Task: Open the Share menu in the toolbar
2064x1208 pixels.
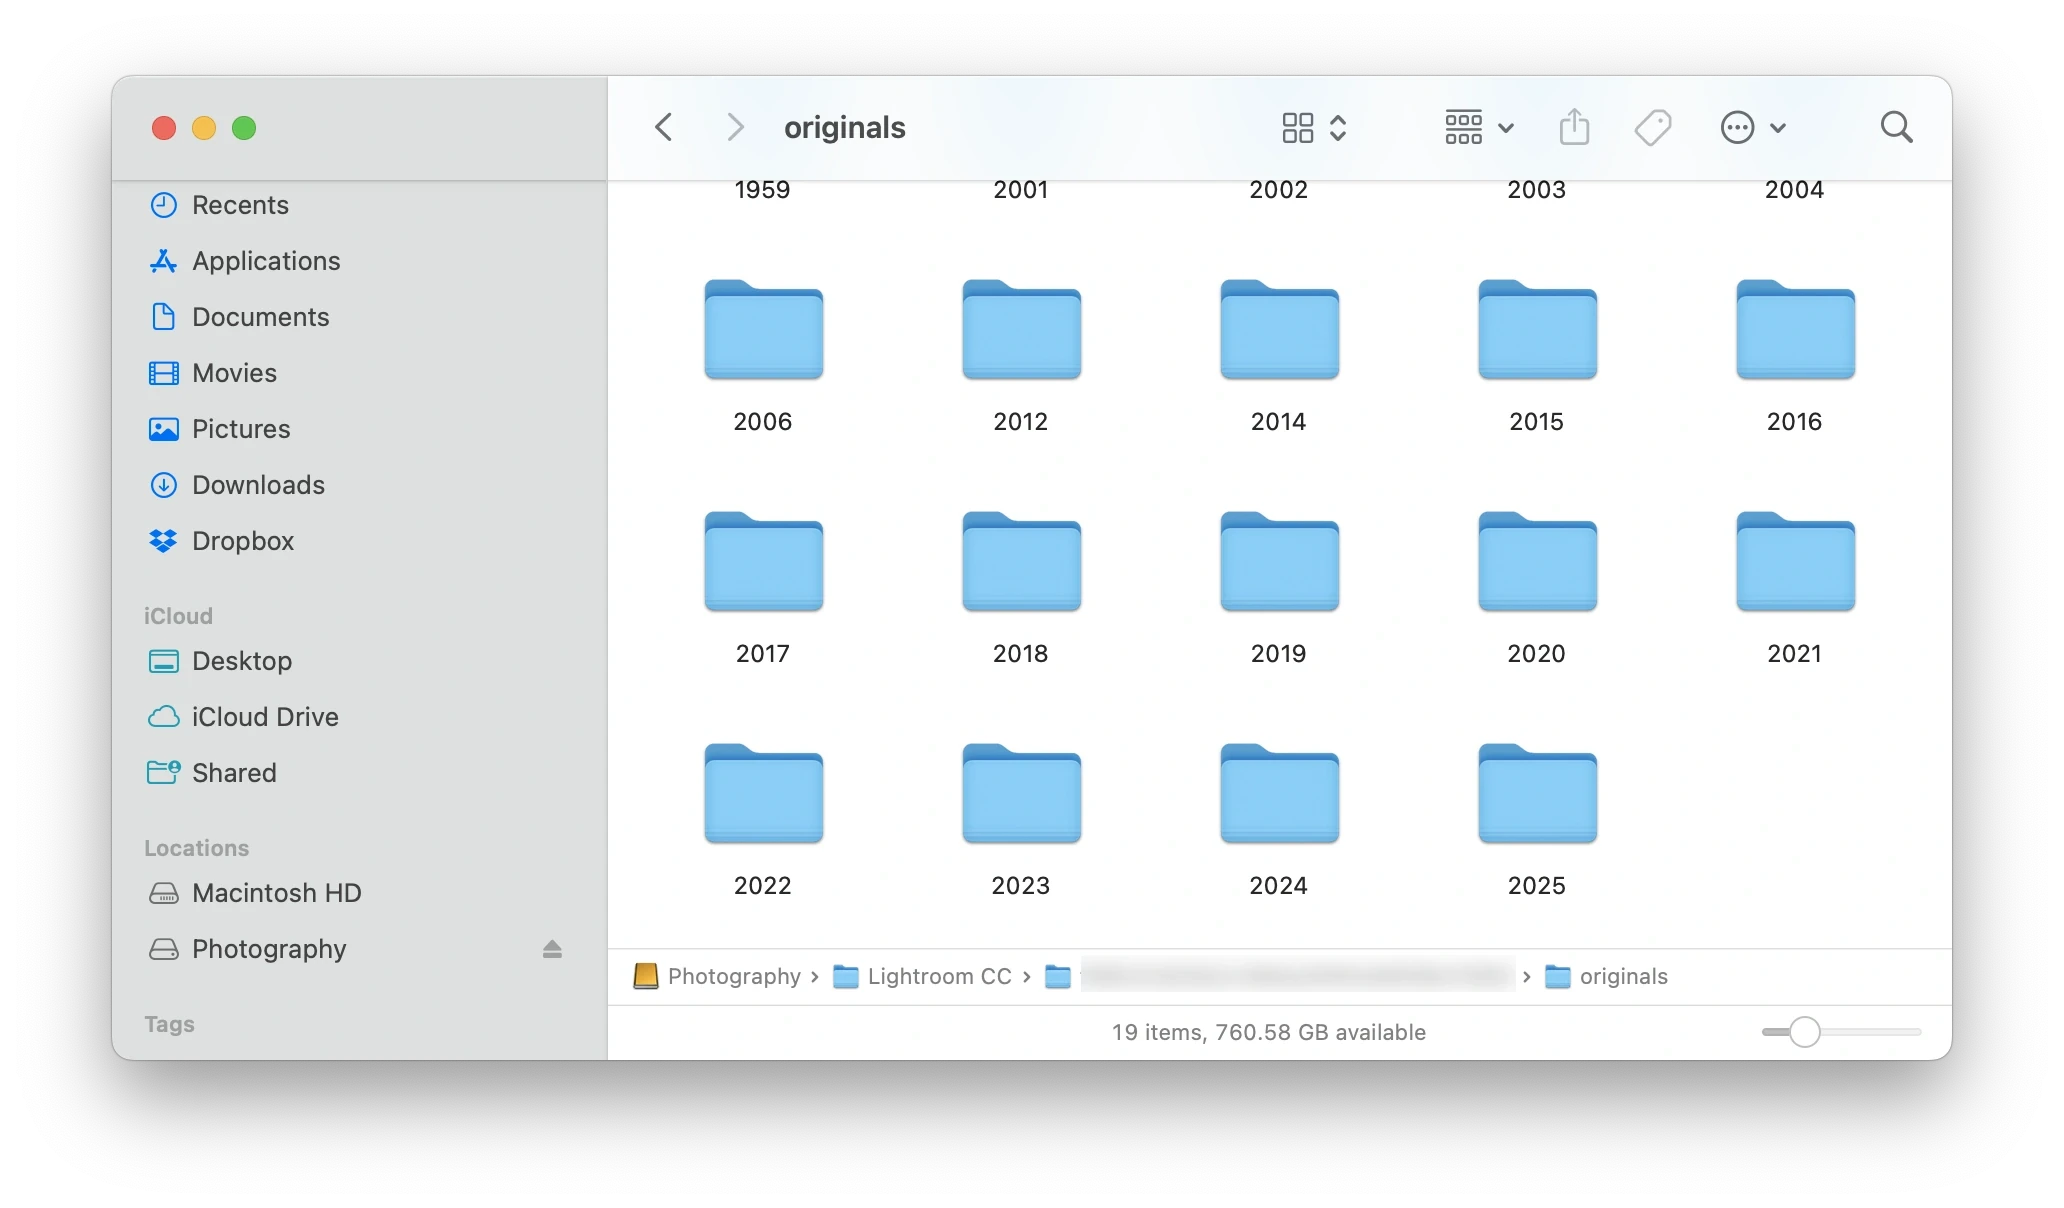Action: 1573,127
